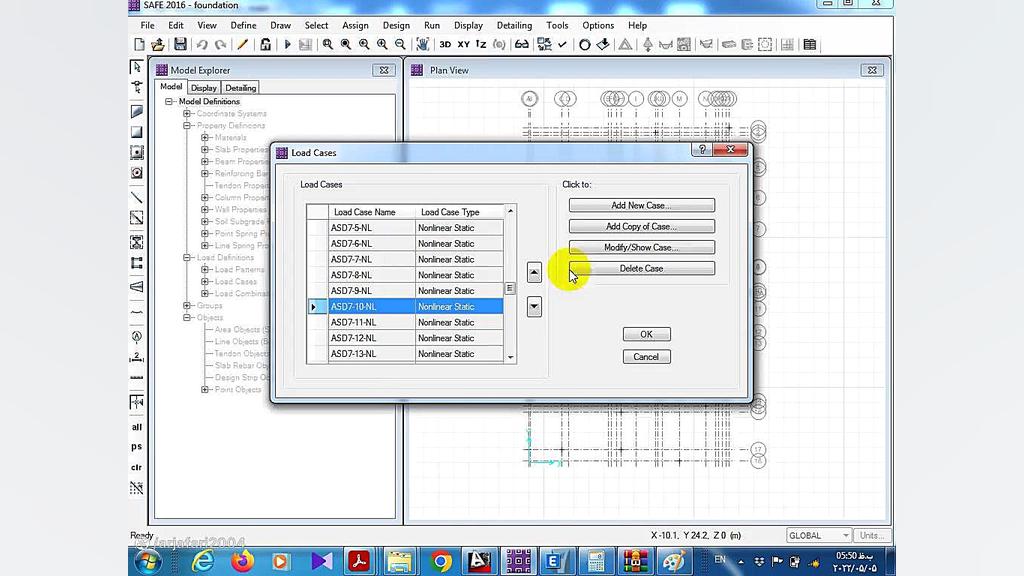Click the Units button in status bar
The image size is (1024, 576).
[872, 535]
